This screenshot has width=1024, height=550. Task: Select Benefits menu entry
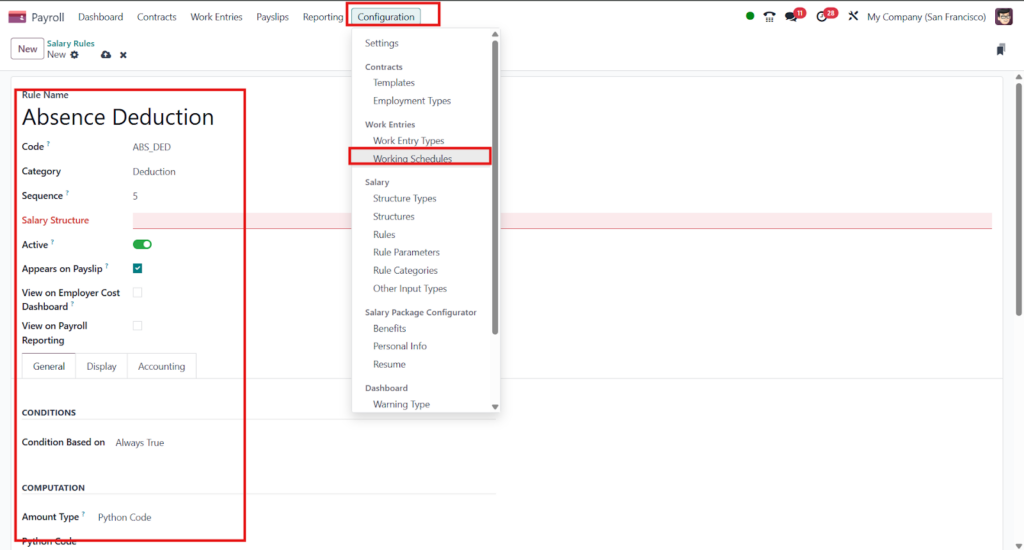coord(390,329)
